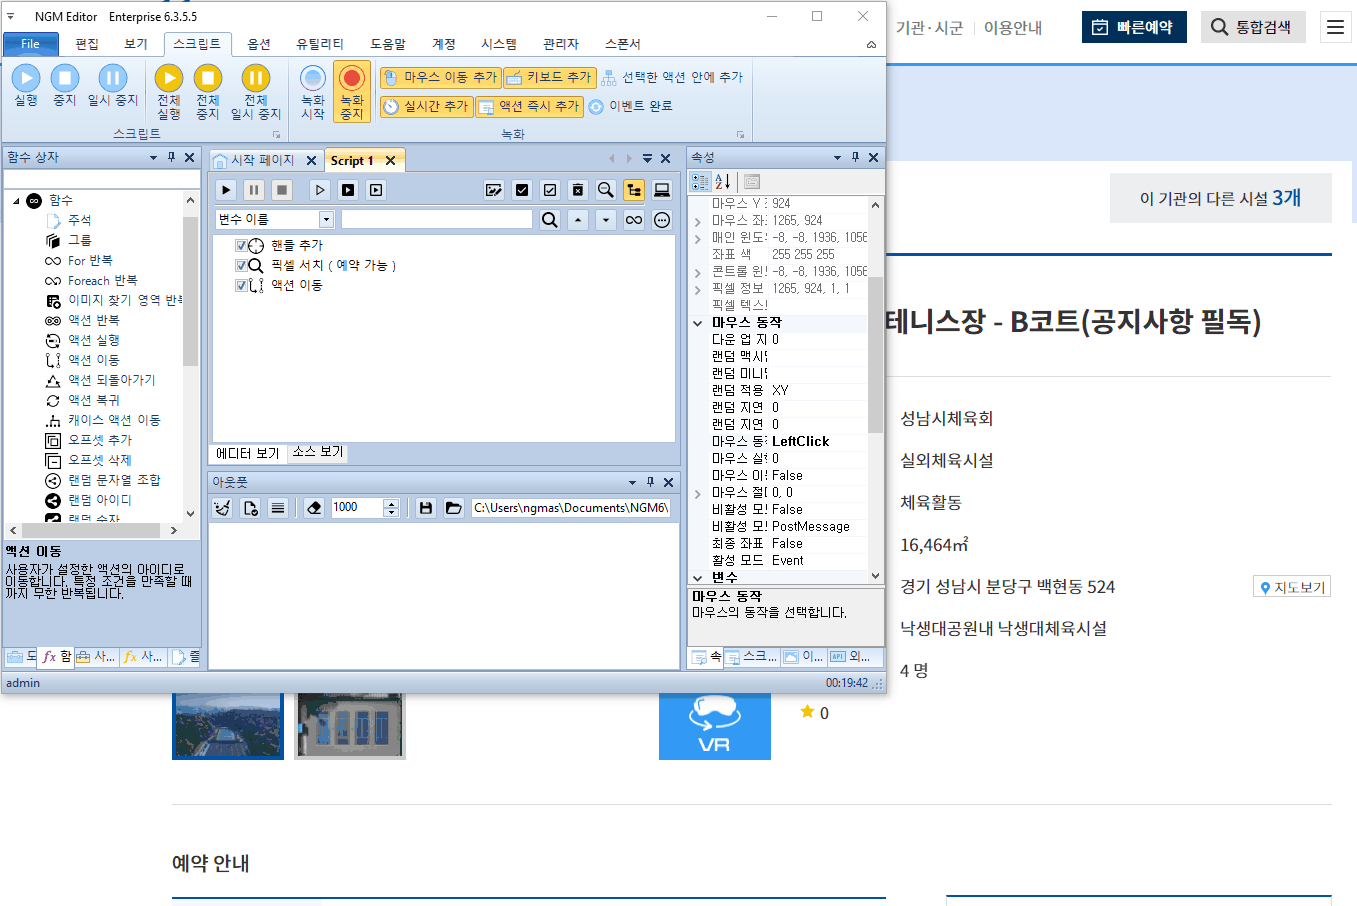The image size is (1357, 906).
Task: Click the 통합검색 search button on web page
Action: coord(1253,27)
